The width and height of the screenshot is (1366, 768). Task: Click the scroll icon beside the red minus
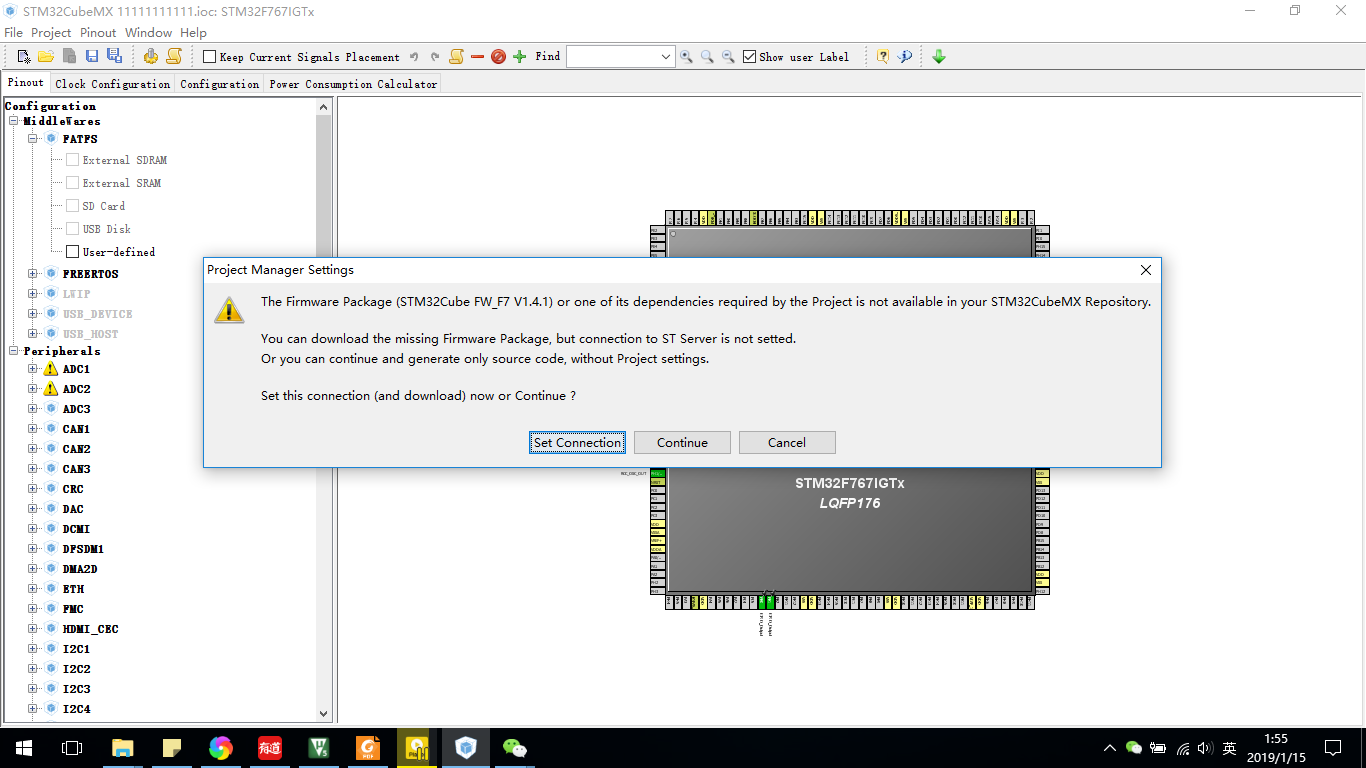[456, 57]
